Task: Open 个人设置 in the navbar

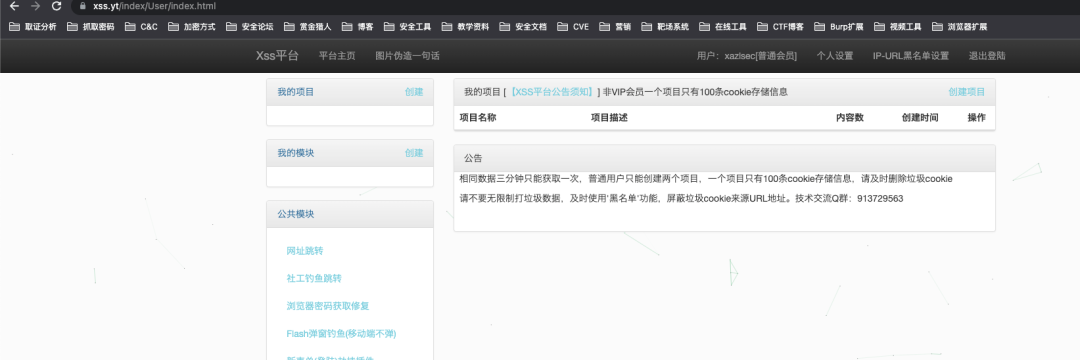Action: click(x=835, y=56)
